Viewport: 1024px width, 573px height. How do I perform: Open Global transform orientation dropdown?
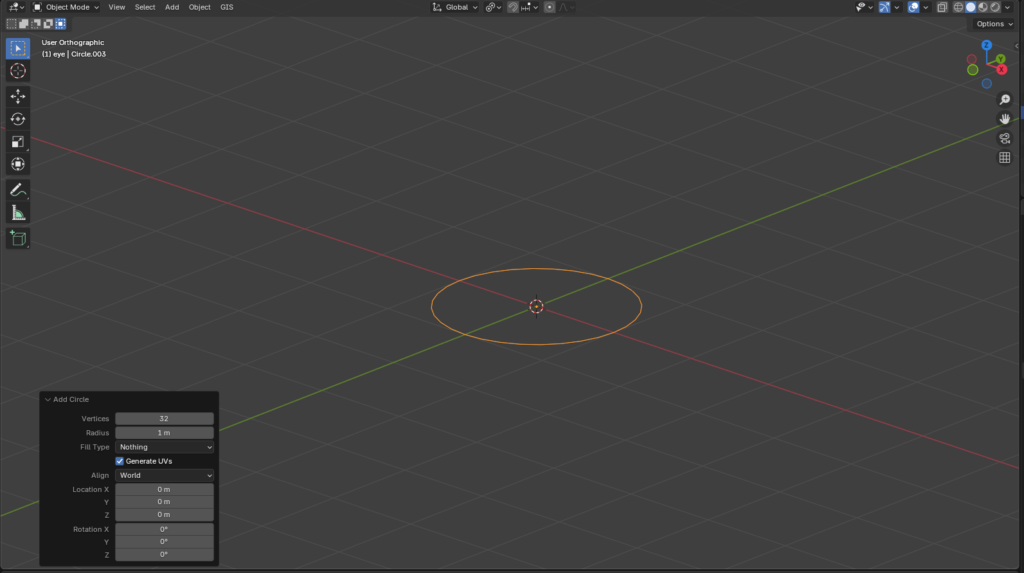pos(455,7)
